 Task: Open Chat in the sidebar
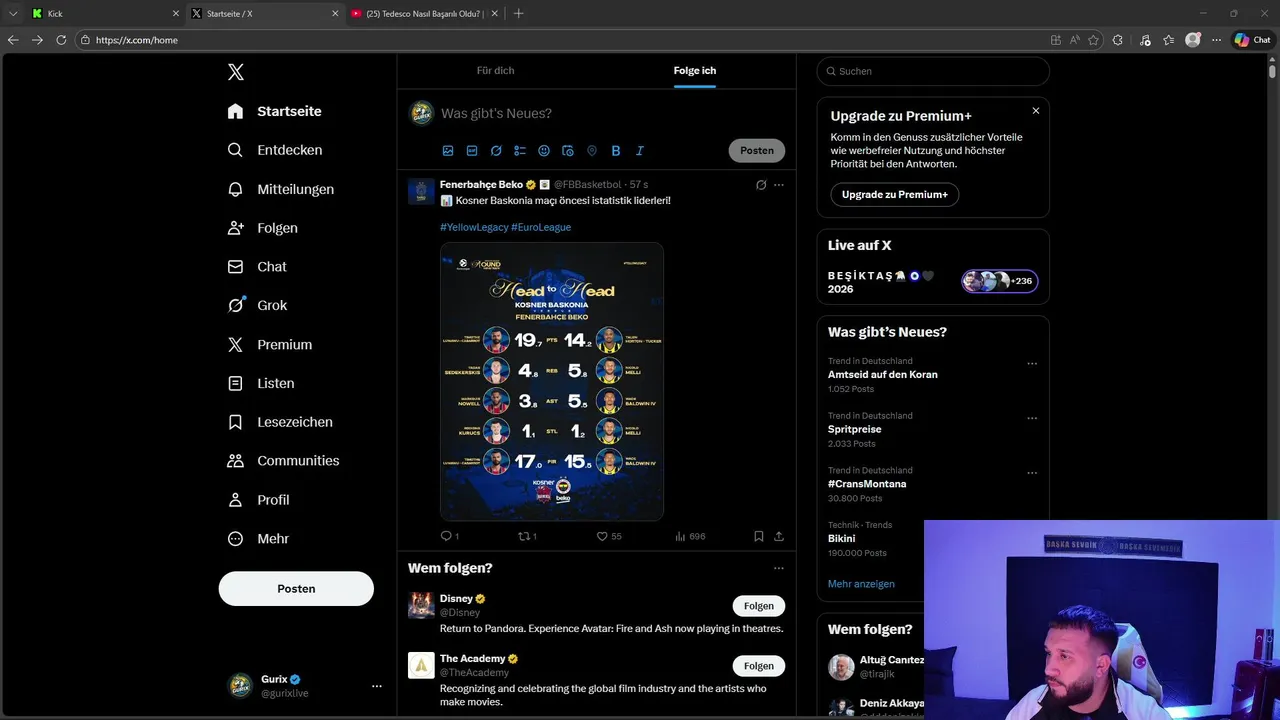pos(257,267)
